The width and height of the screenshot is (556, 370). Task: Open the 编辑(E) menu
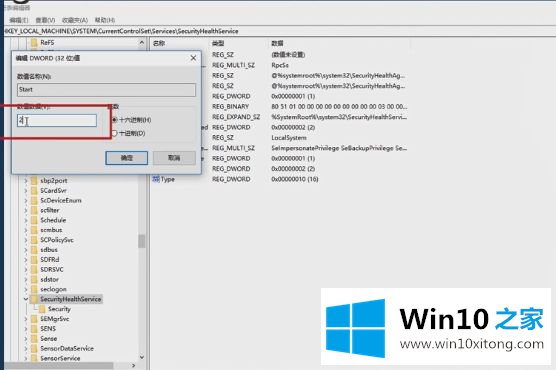tap(18, 20)
